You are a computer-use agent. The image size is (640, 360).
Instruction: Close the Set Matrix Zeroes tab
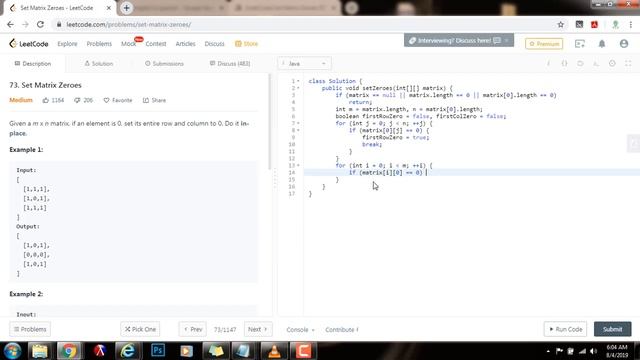[109, 8]
